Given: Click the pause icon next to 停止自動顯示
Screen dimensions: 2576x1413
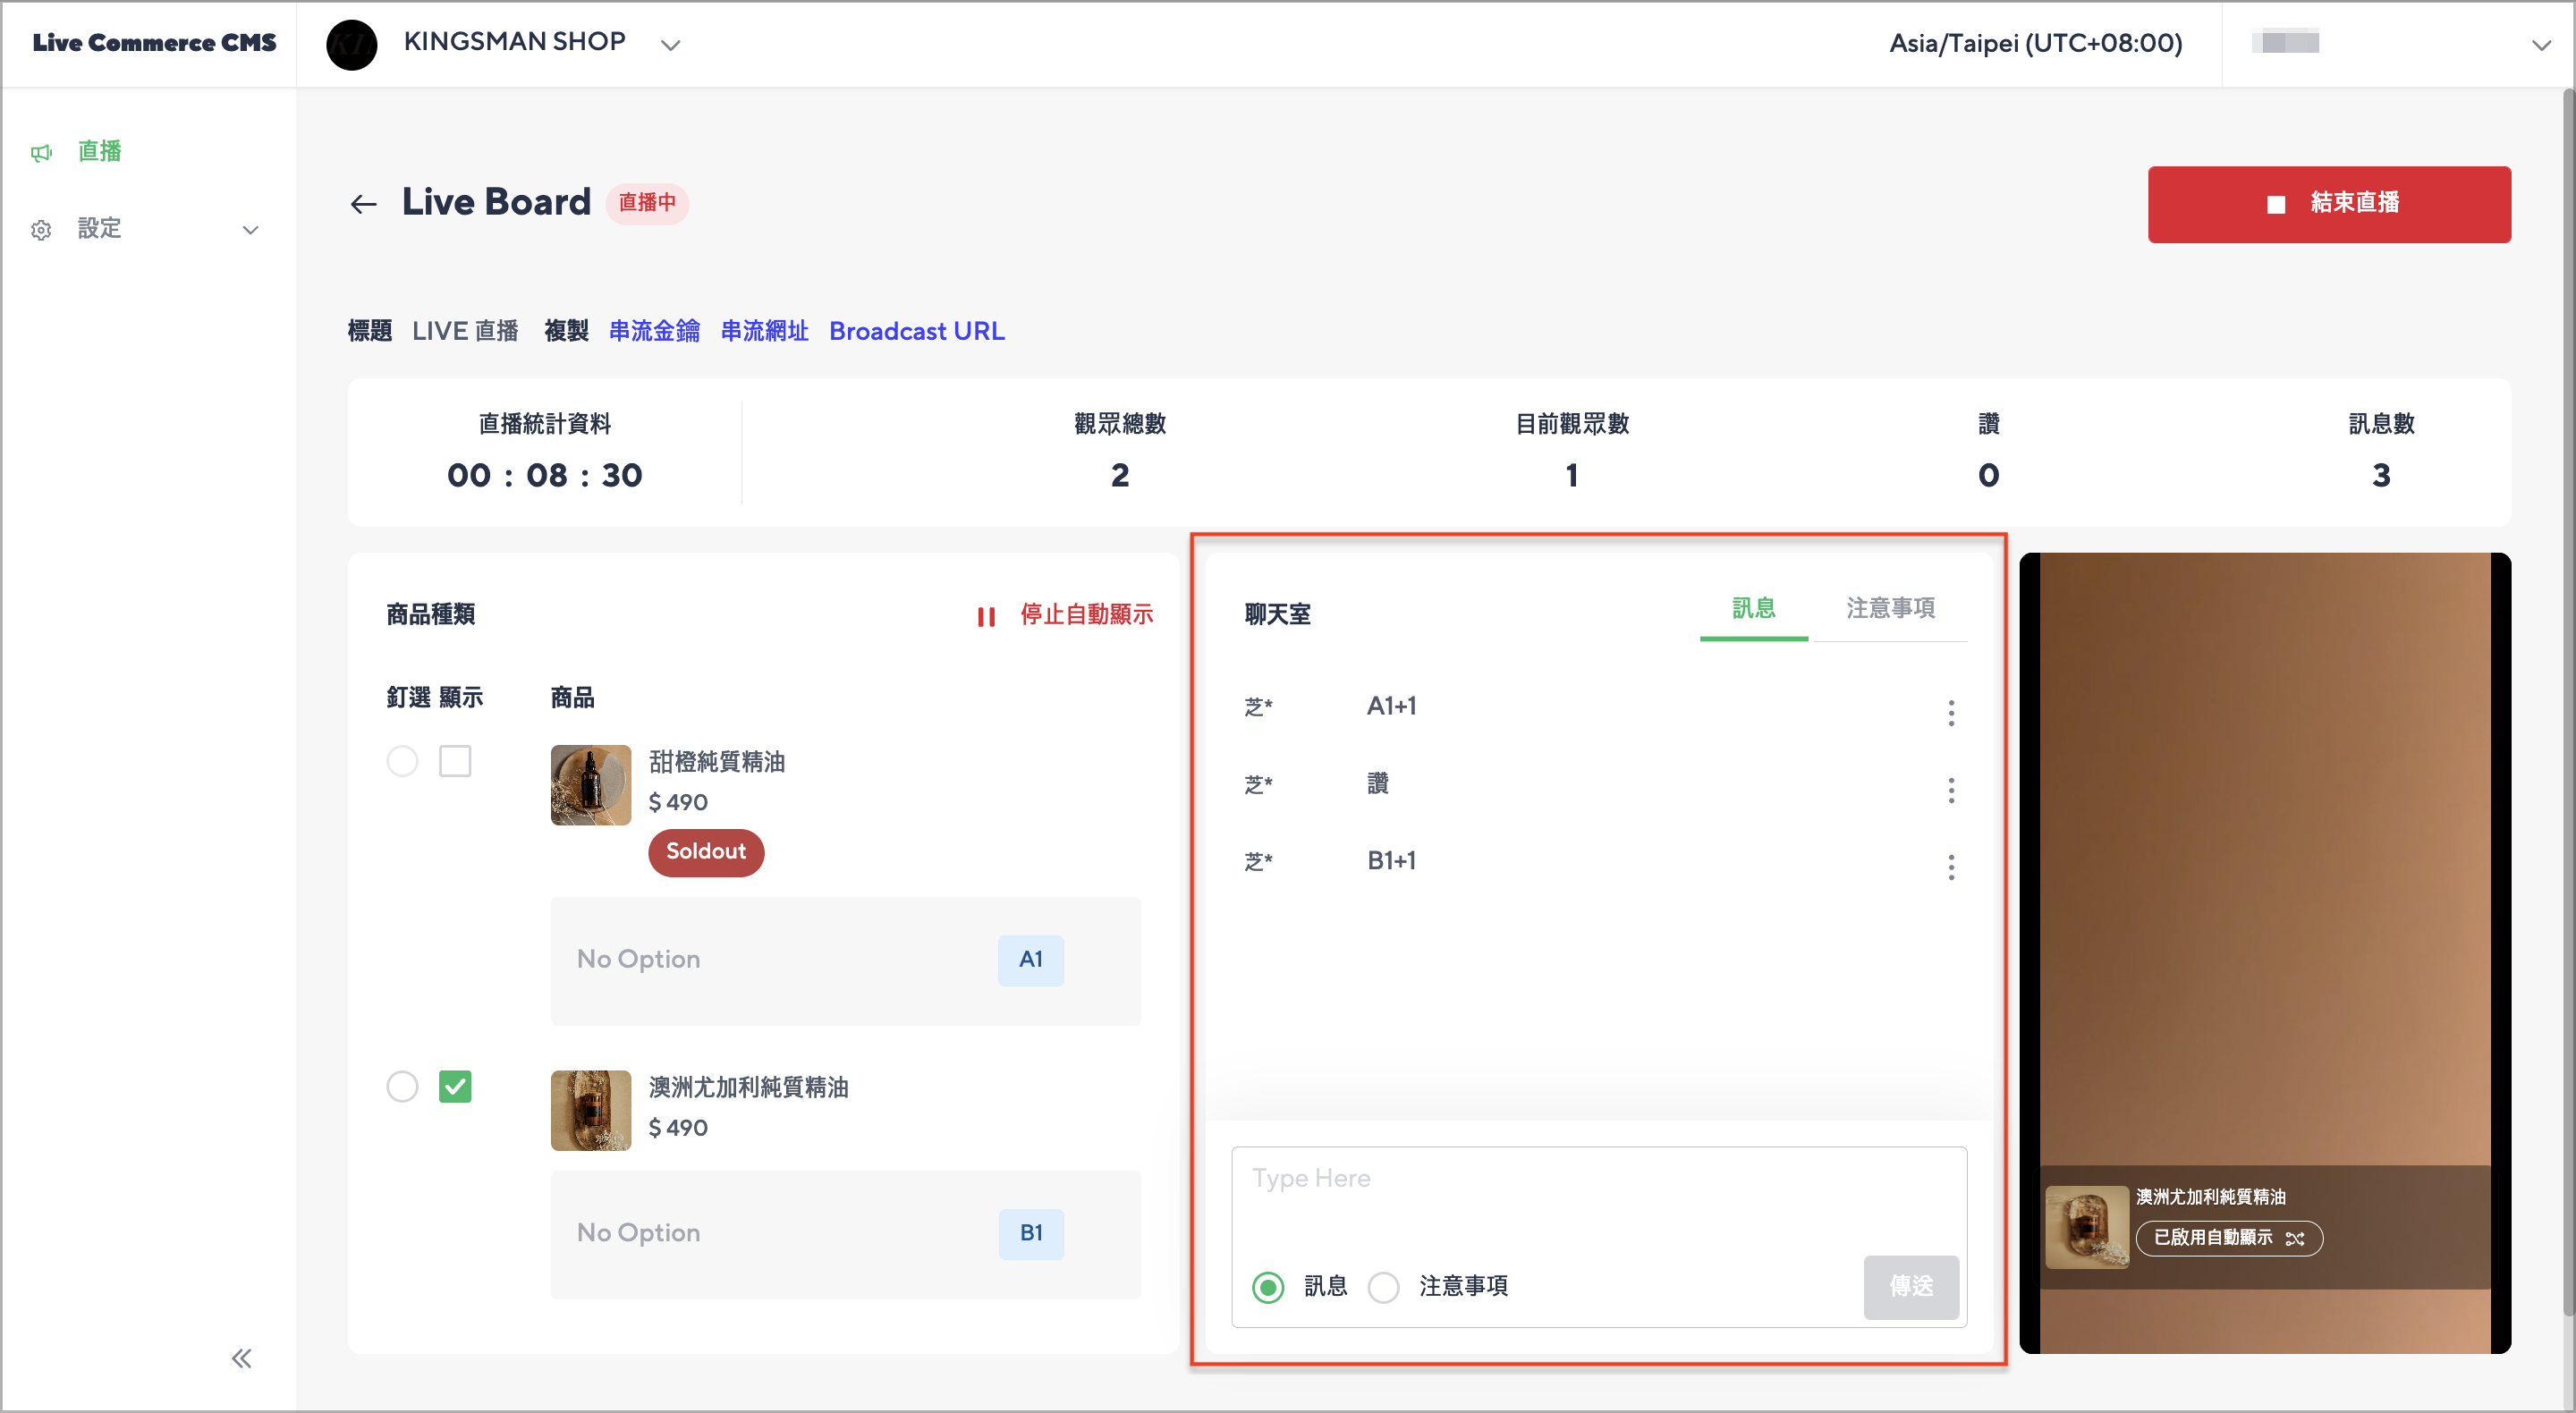Looking at the screenshot, I should [986, 615].
